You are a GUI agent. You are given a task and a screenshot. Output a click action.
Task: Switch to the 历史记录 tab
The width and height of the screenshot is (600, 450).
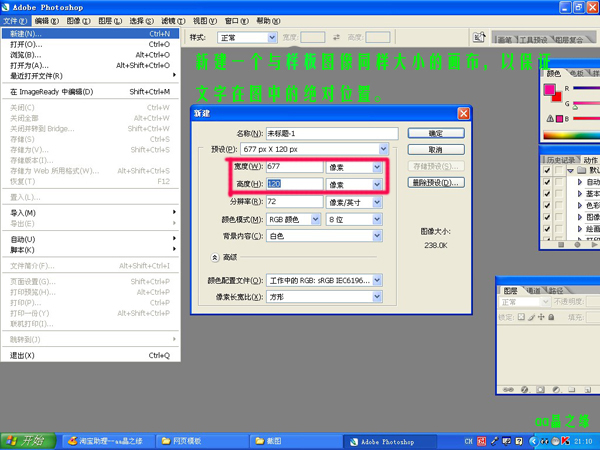tap(560, 160)
